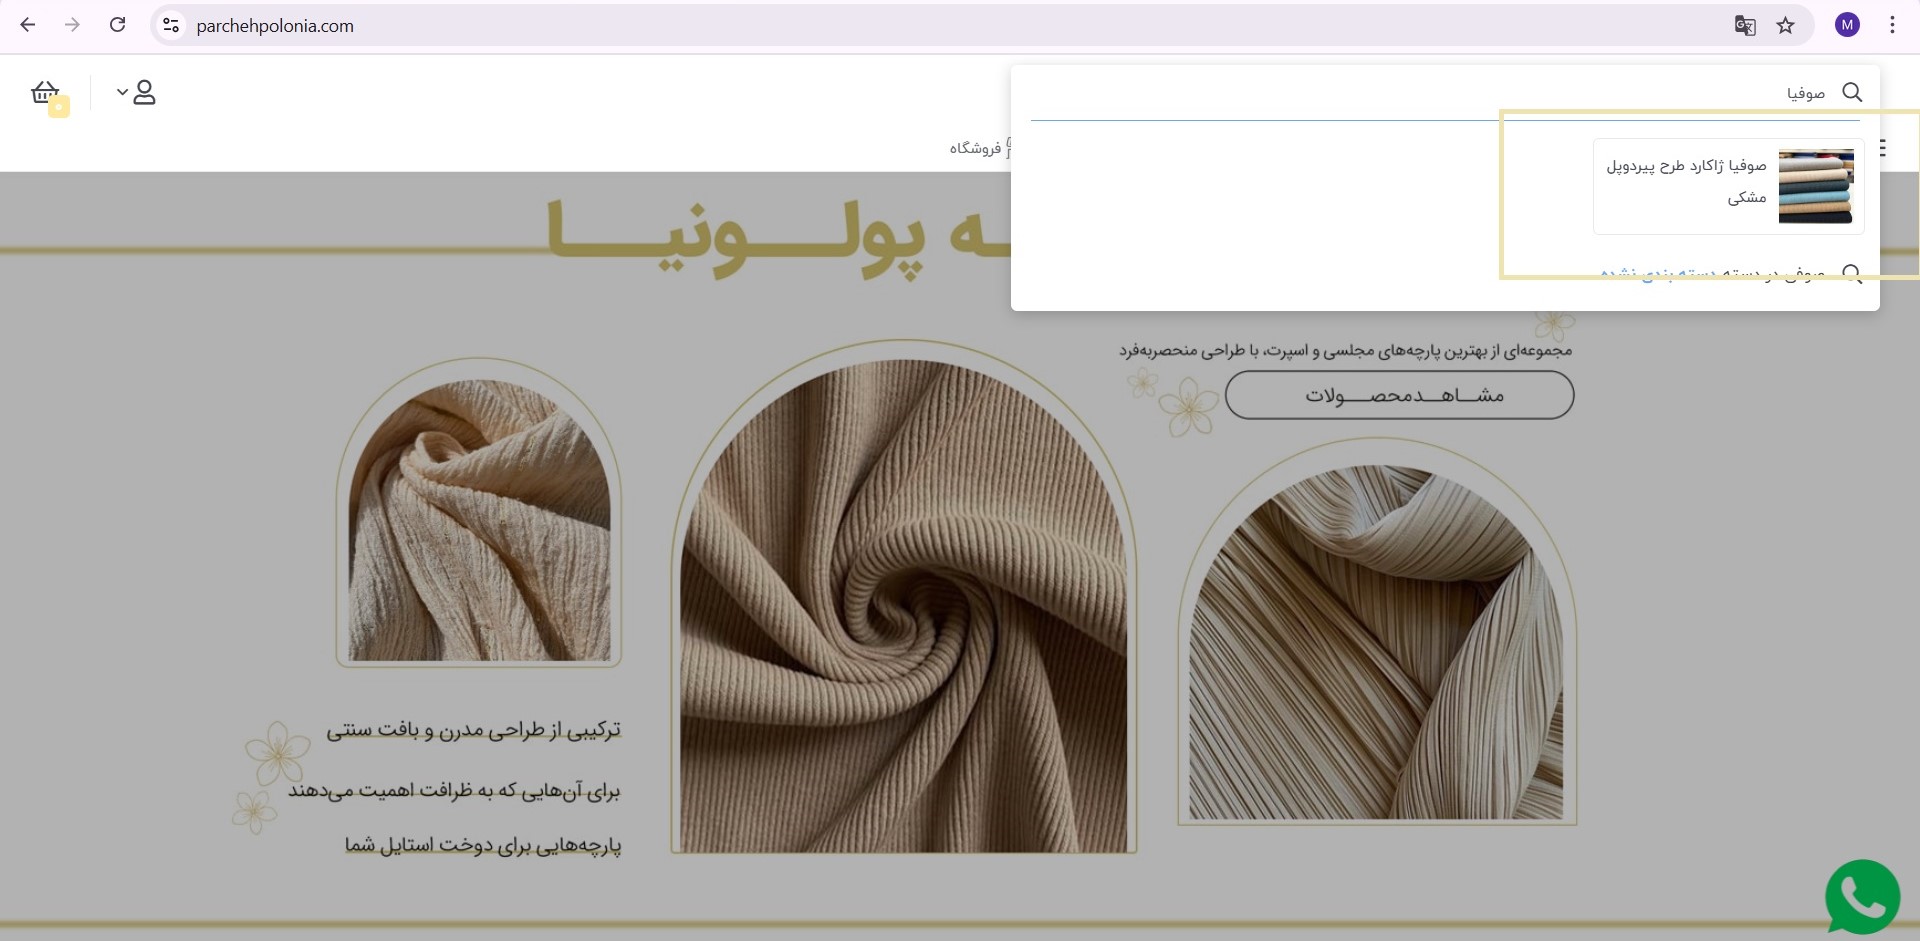The width and height of the screenshot is (1920, 941).
Task: Expand the account dropdown chevron
Action: coord(122,93)
